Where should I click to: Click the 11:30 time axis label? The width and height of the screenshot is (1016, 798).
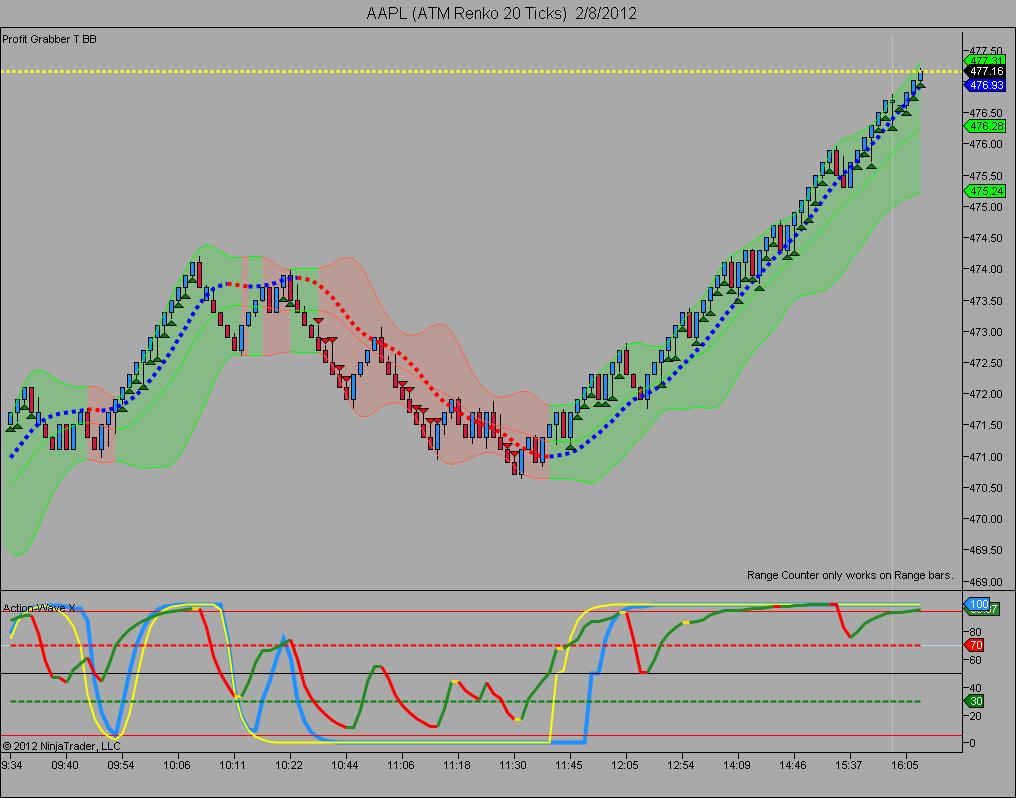tap(513, 766)
